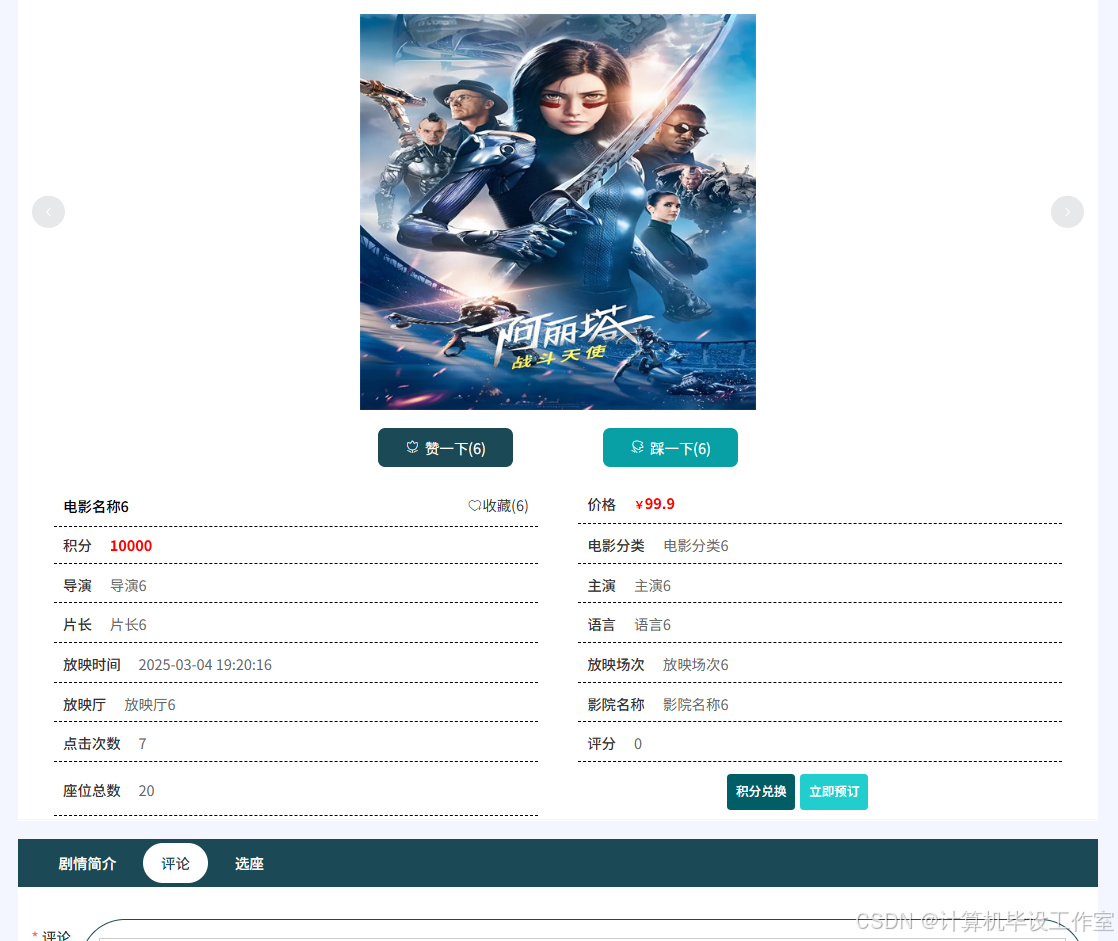Click the thumbs-down icon in 踩一下 button
The width and height of the screenshot is (1118, 941).
point(637,447)
